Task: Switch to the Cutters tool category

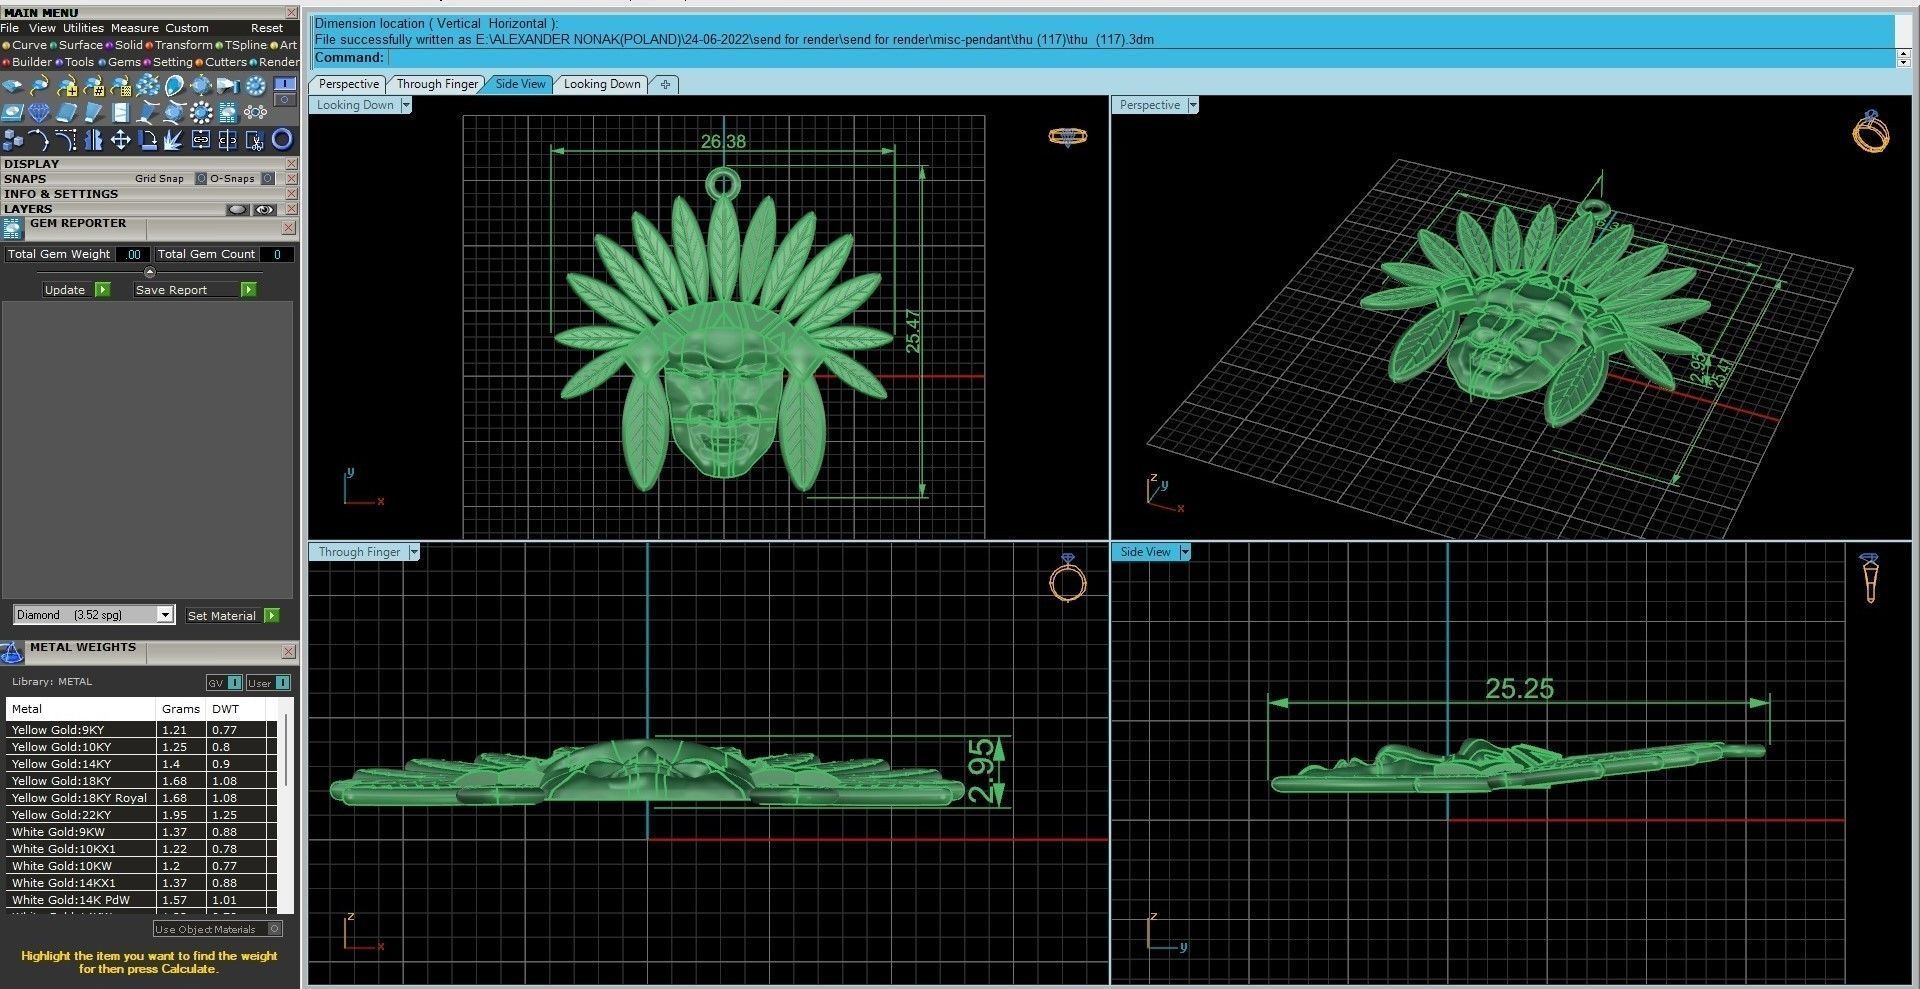Action: [222, 62]
